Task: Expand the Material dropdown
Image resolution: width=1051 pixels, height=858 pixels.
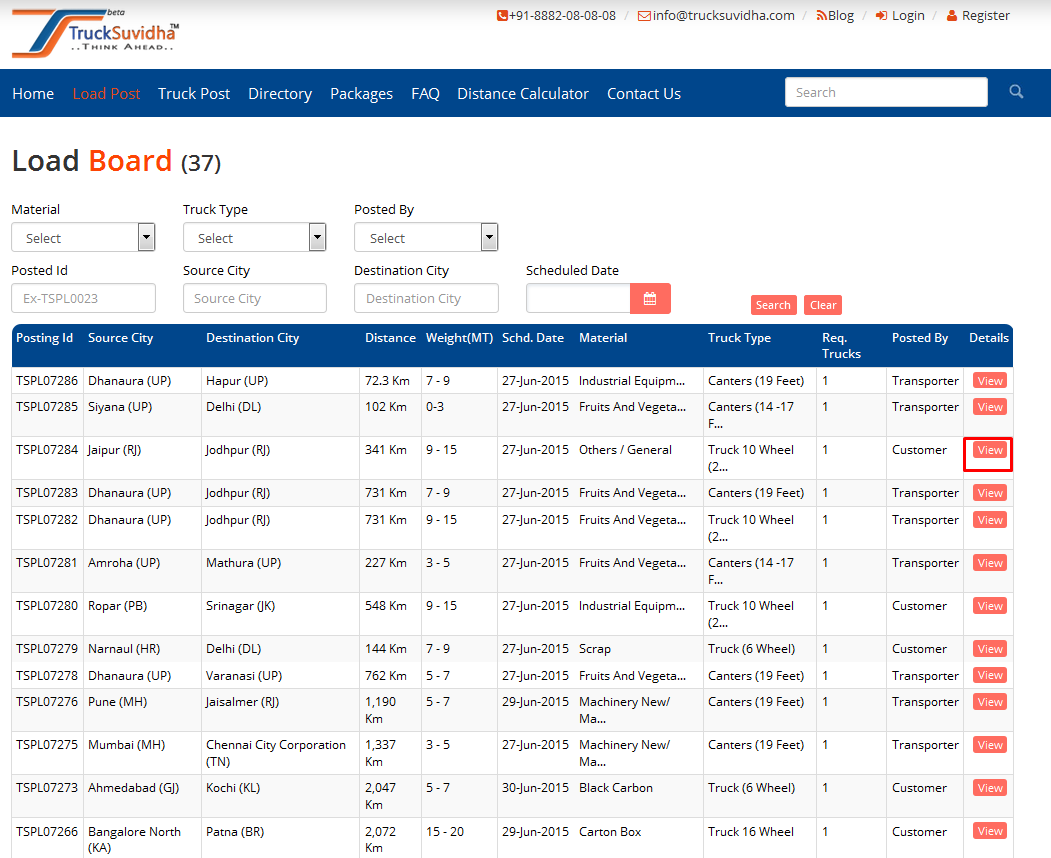Action: (x=83, y=238)
